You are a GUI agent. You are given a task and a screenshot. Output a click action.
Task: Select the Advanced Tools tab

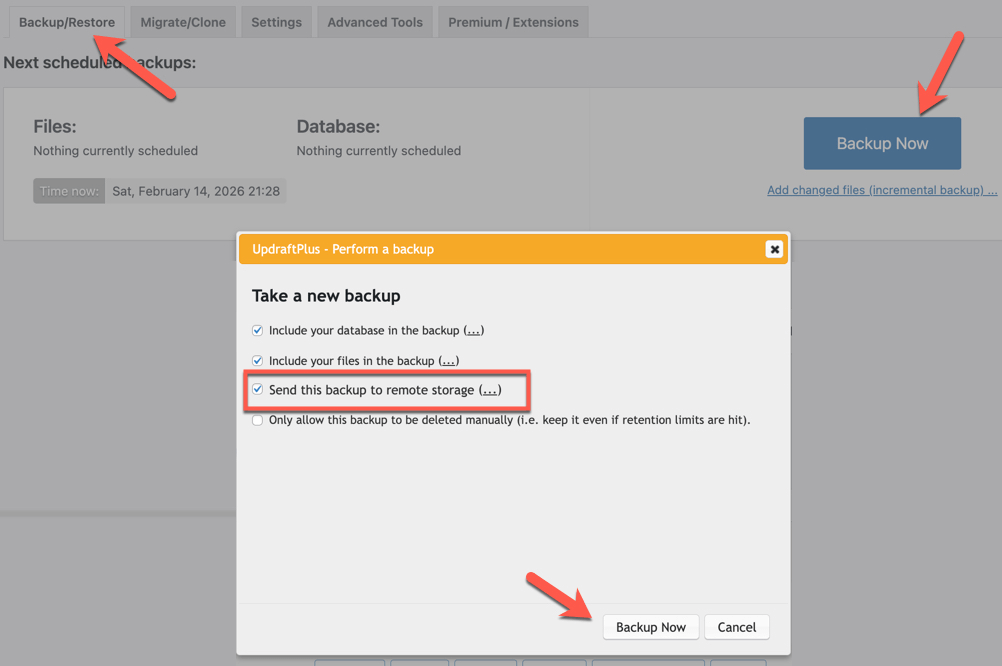coord(375,22)
